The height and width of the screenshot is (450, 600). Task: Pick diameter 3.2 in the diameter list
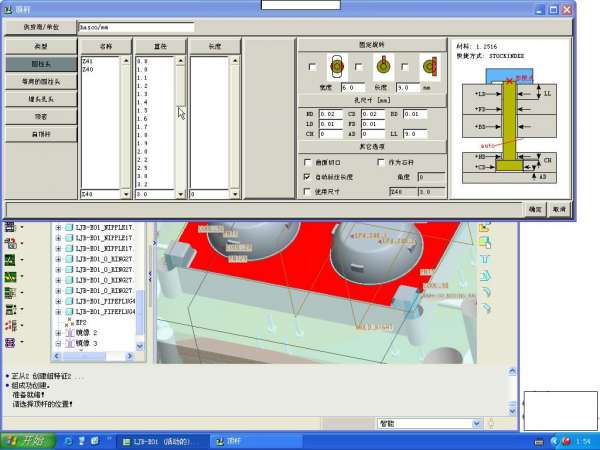142,184
